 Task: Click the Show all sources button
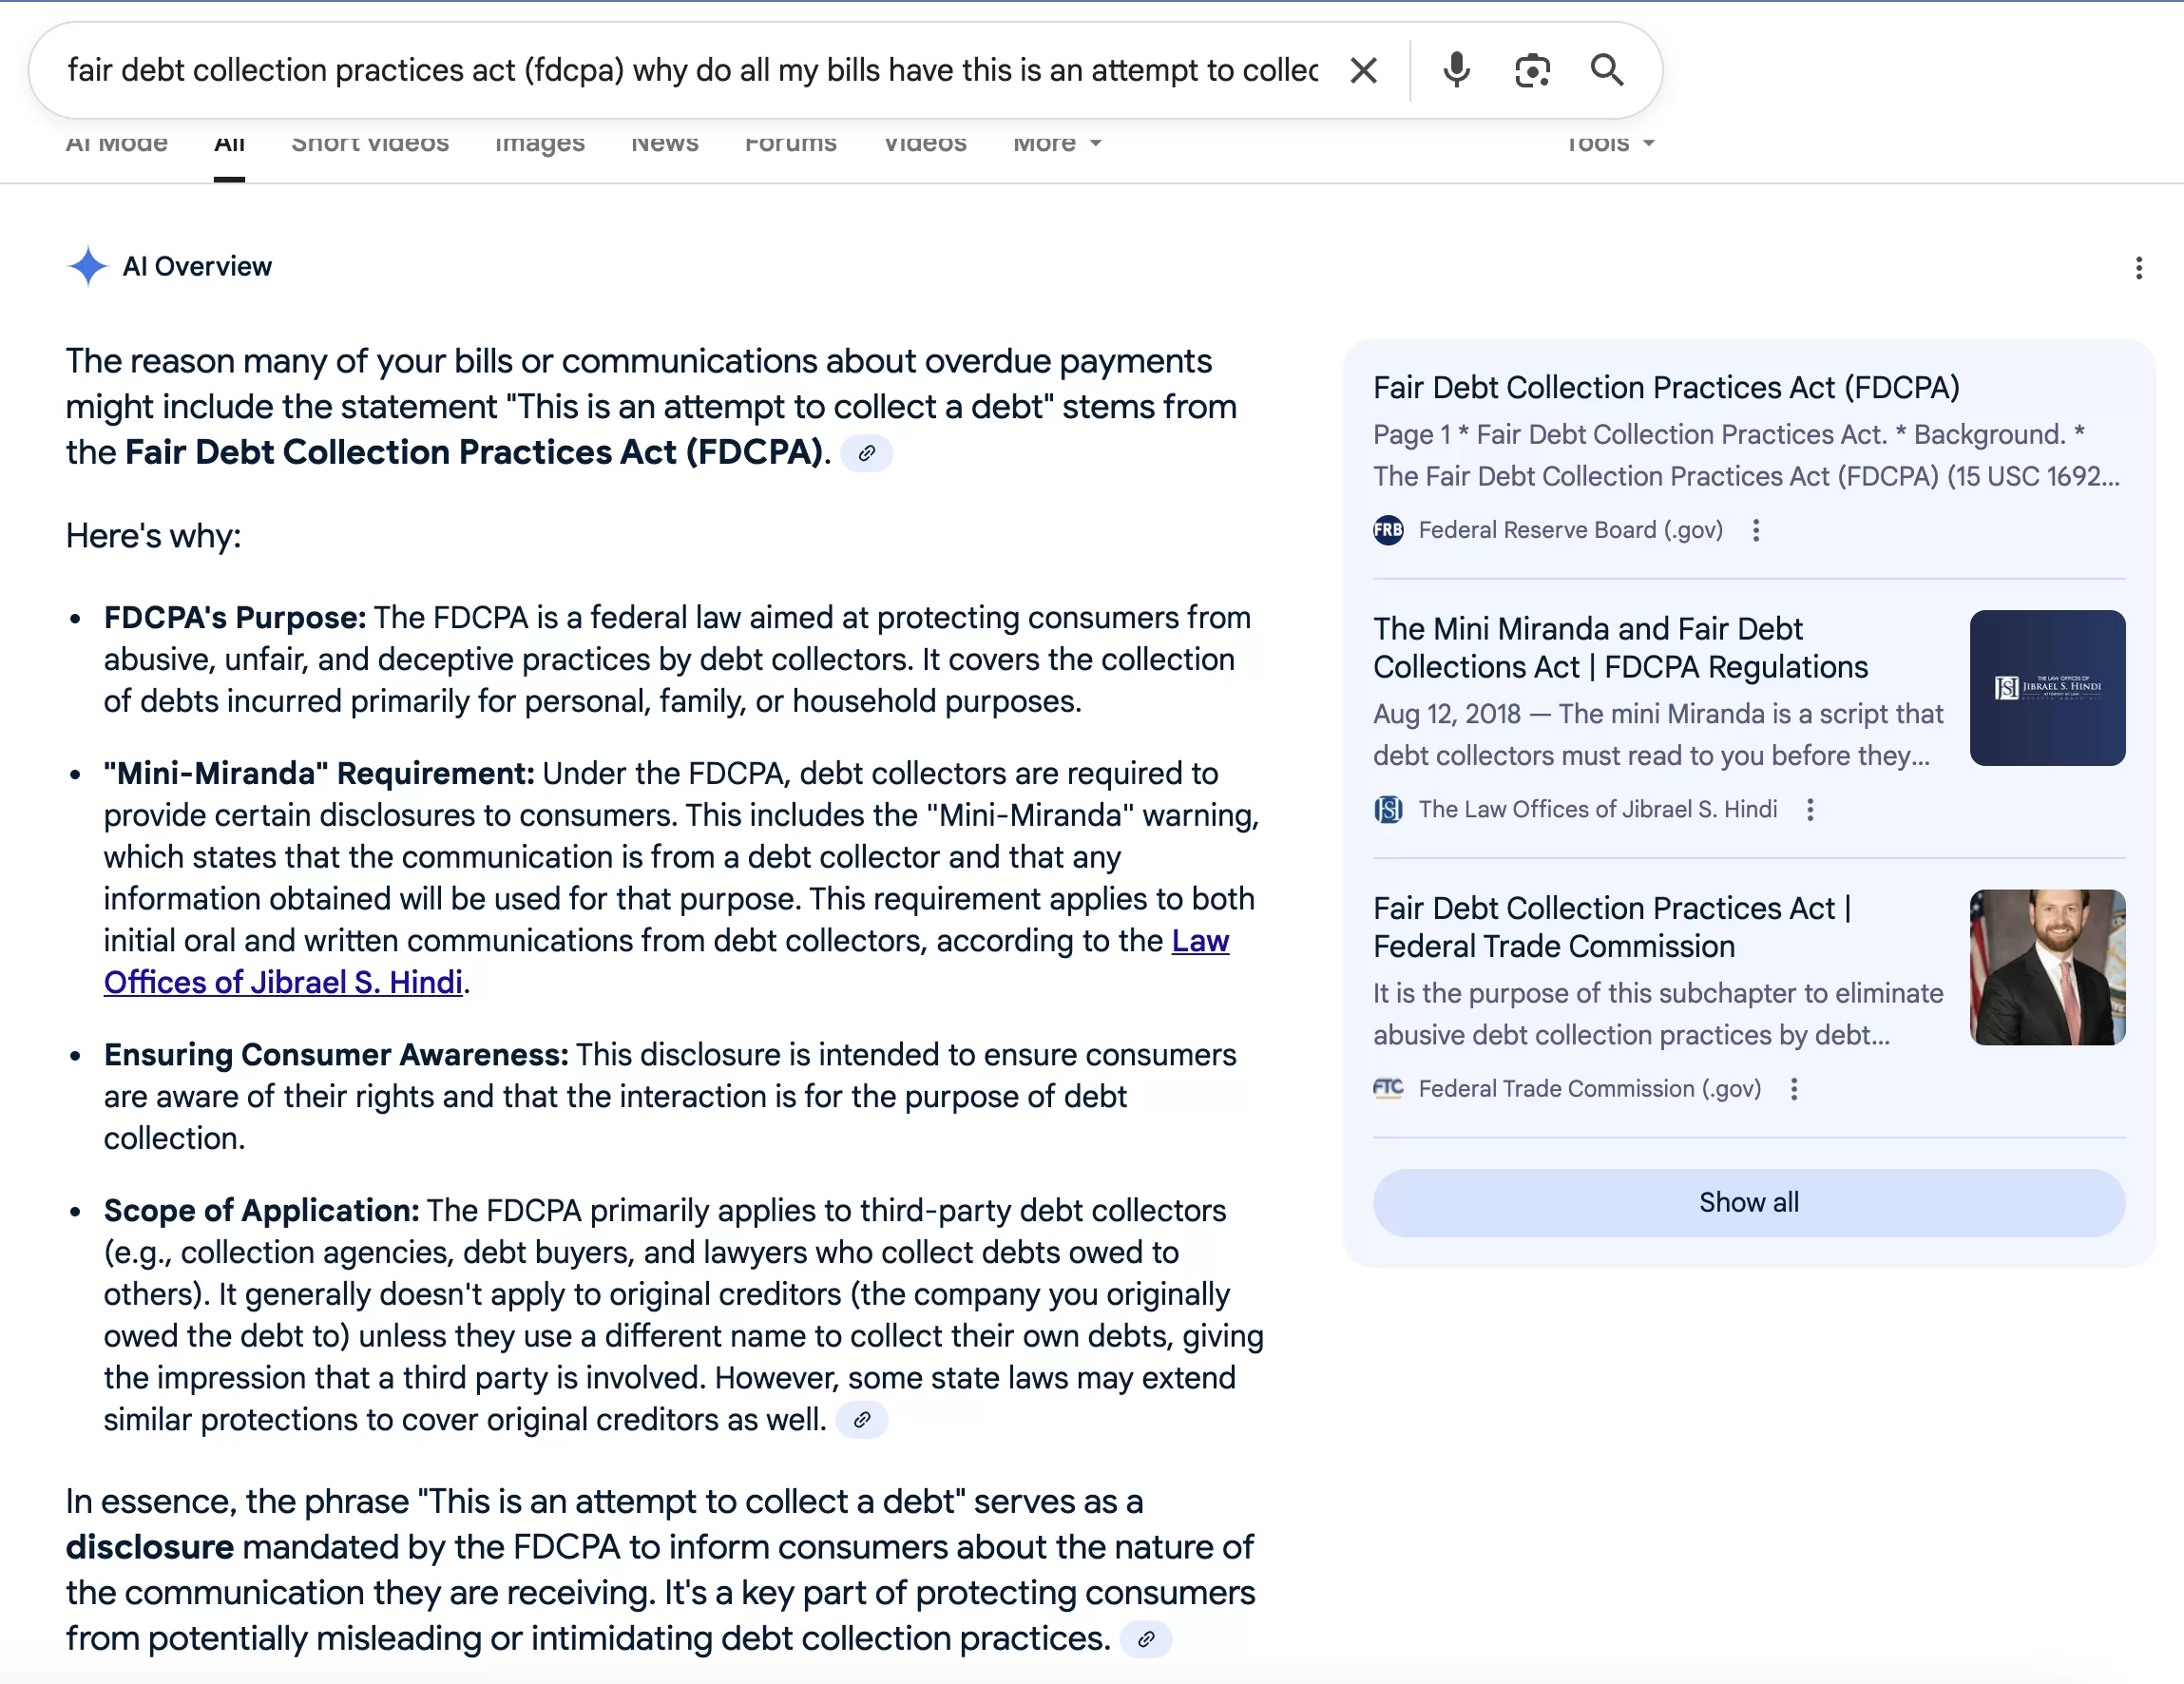(1748, 1203)
